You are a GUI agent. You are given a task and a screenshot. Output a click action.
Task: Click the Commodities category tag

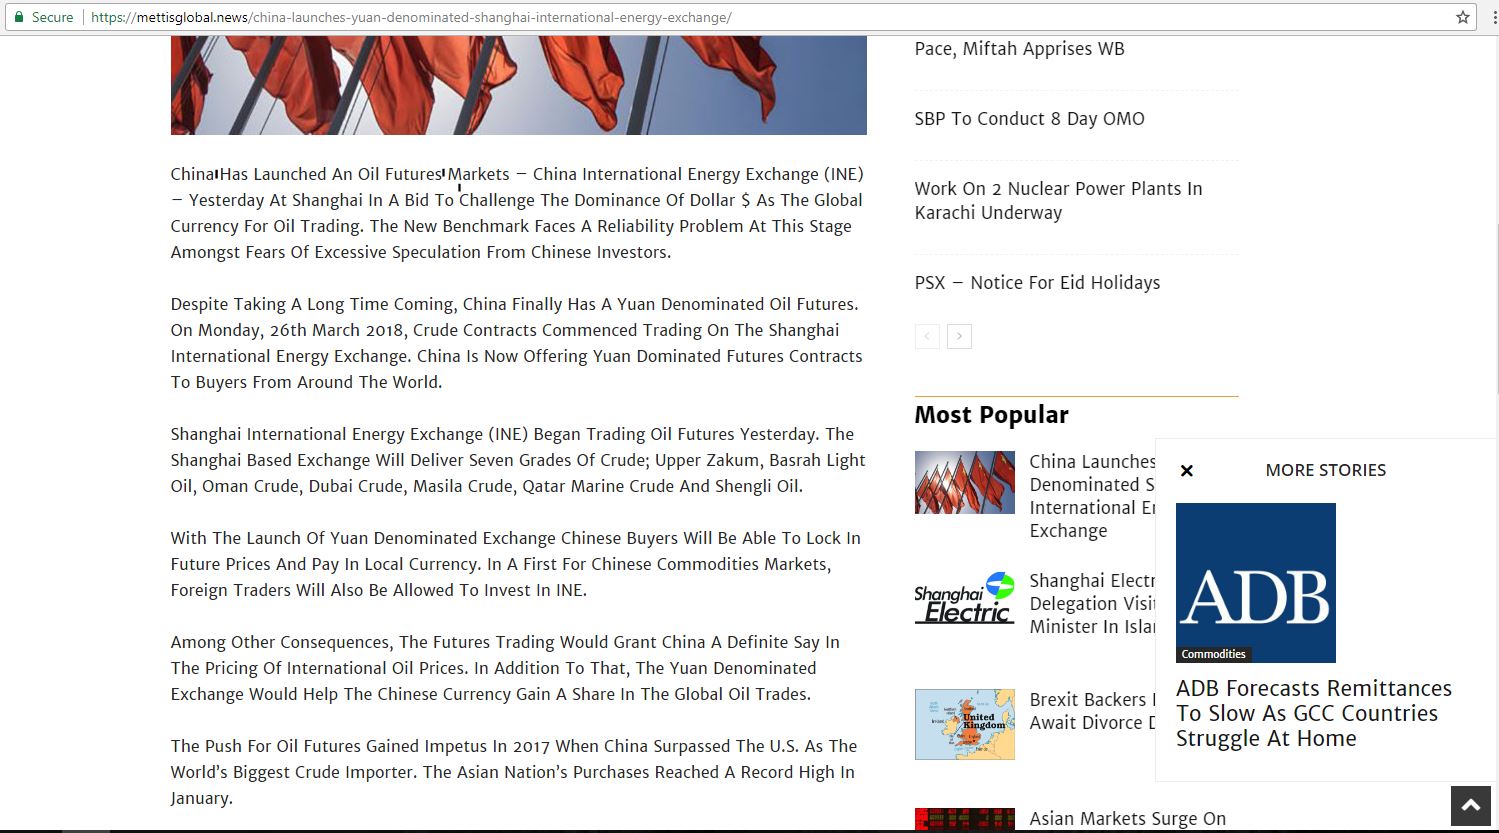[1213, 654]
